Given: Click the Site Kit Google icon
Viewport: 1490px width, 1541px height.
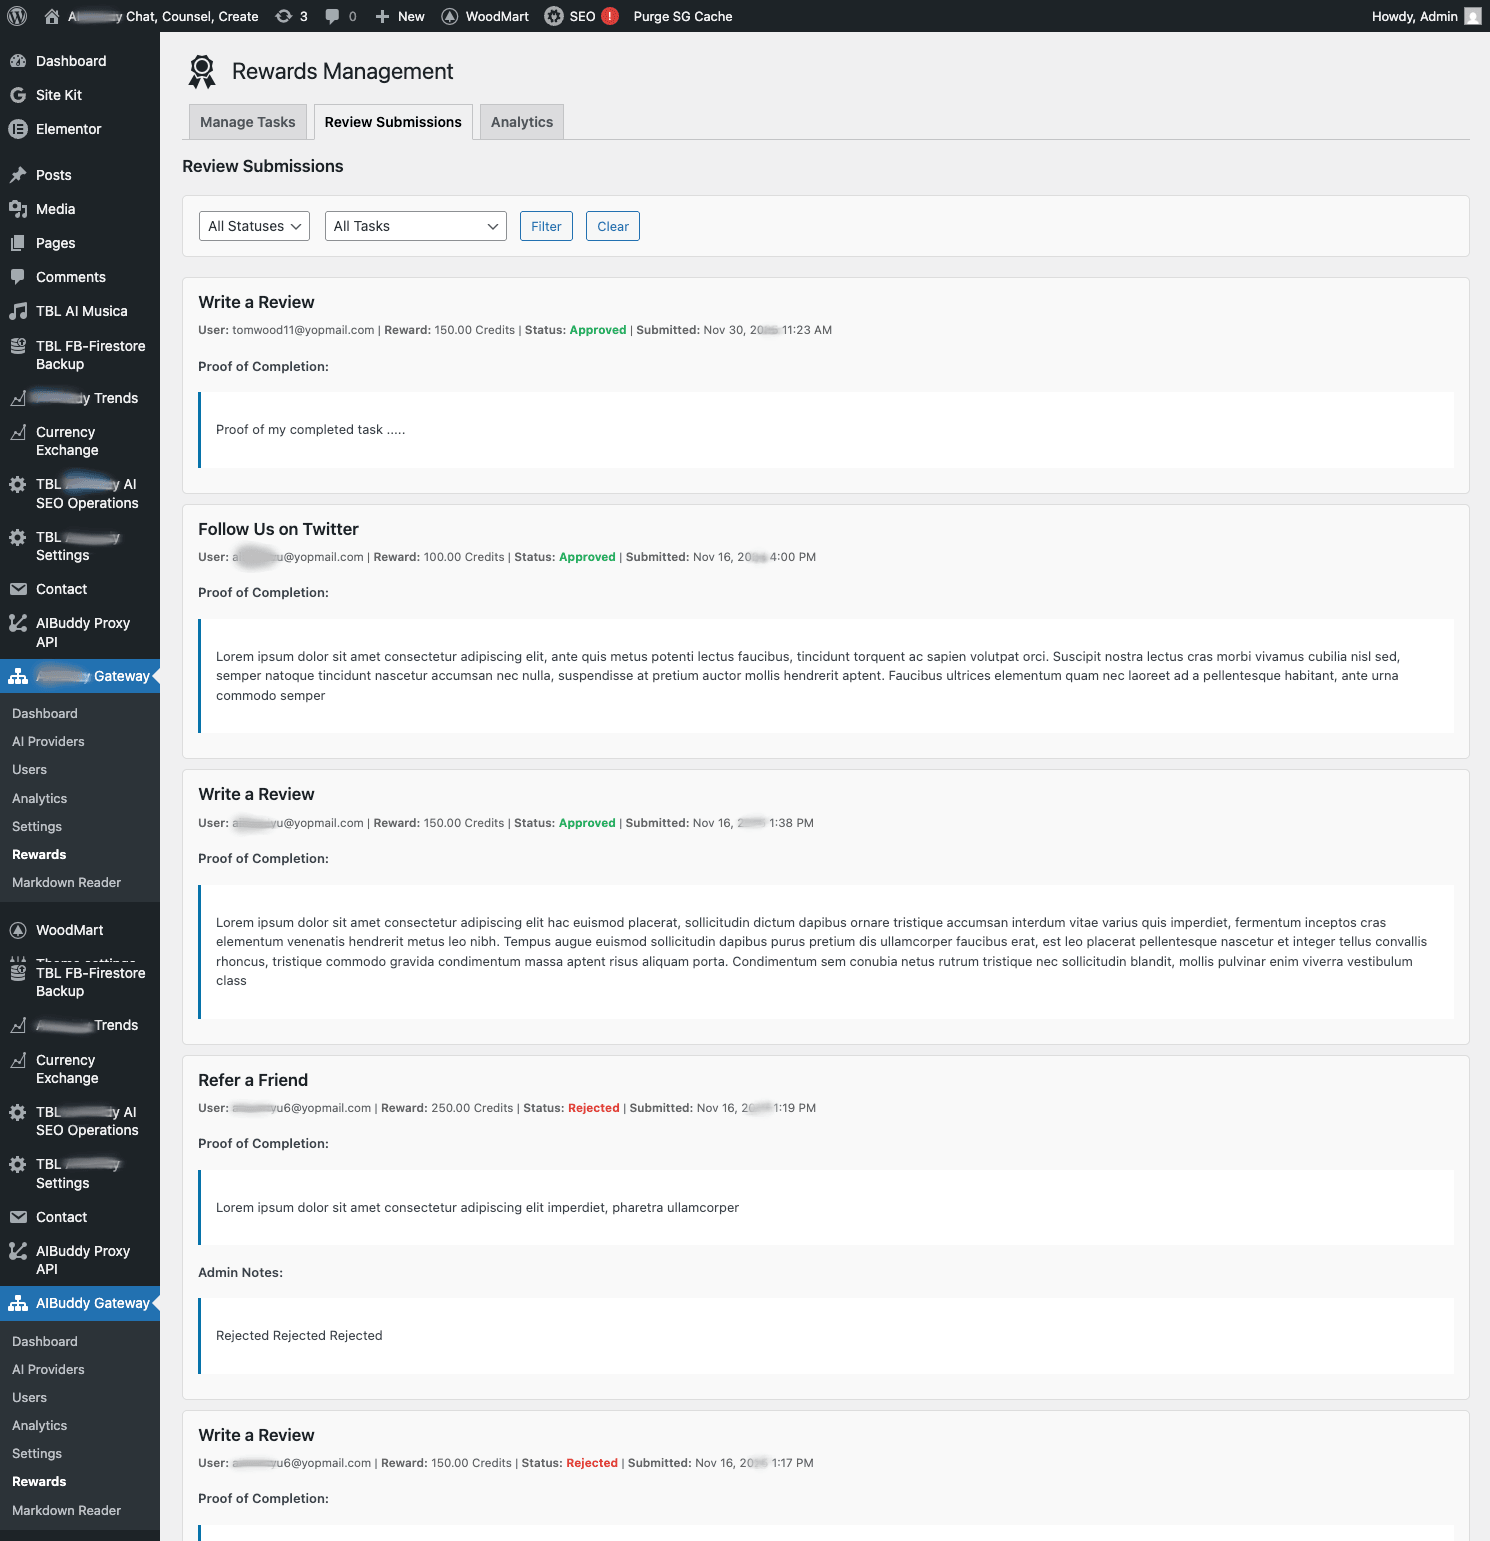Looking at the screenshot, I should (18, 95).
